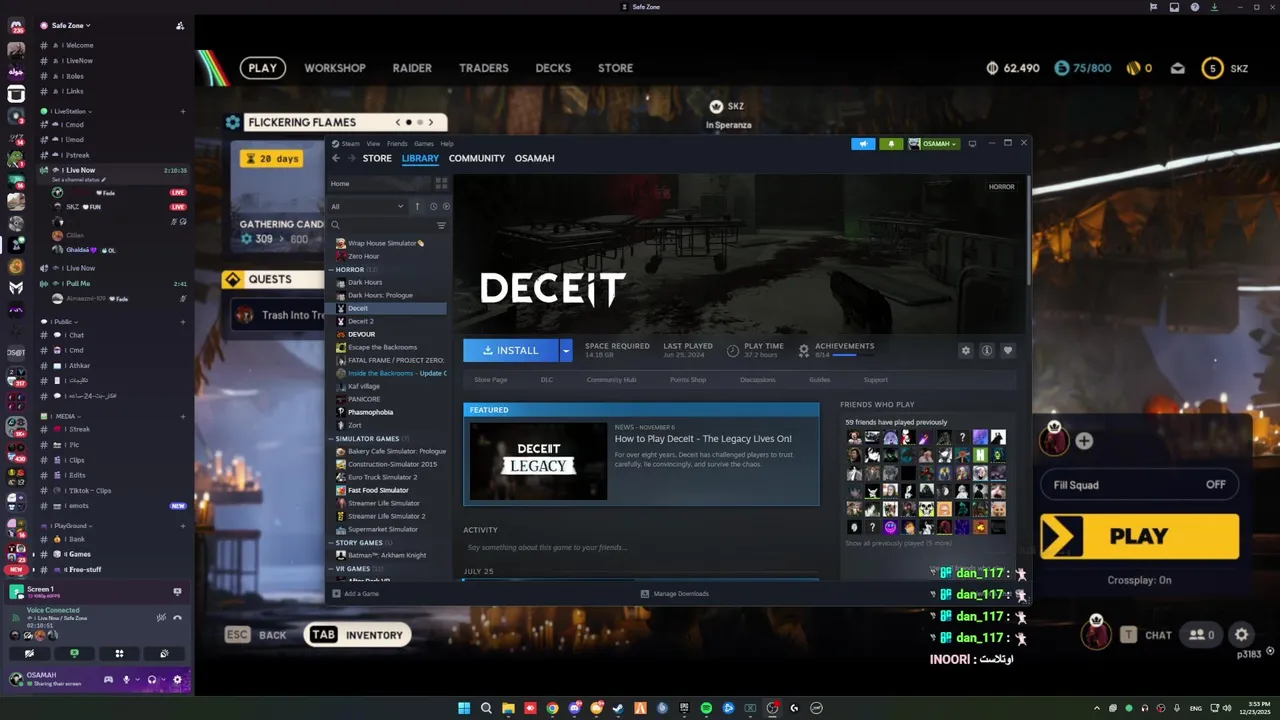The width and height of the screenshot is (1280, 720).
Task: Open Steam's Friends menu
Action: pos(397,144)
